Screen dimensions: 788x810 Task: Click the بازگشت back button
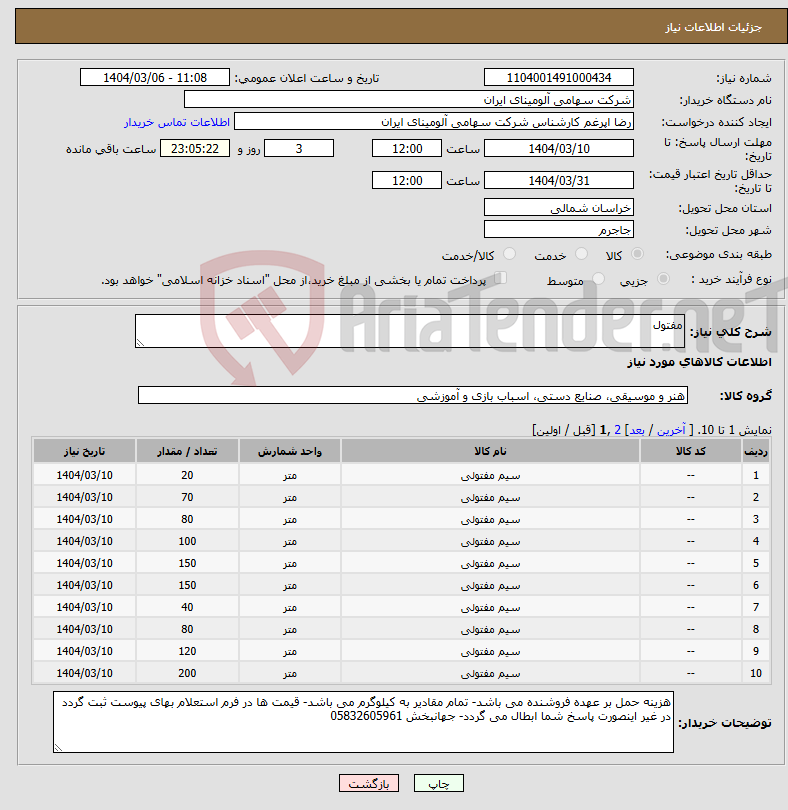pyautogui.click(x=368, y=783)
